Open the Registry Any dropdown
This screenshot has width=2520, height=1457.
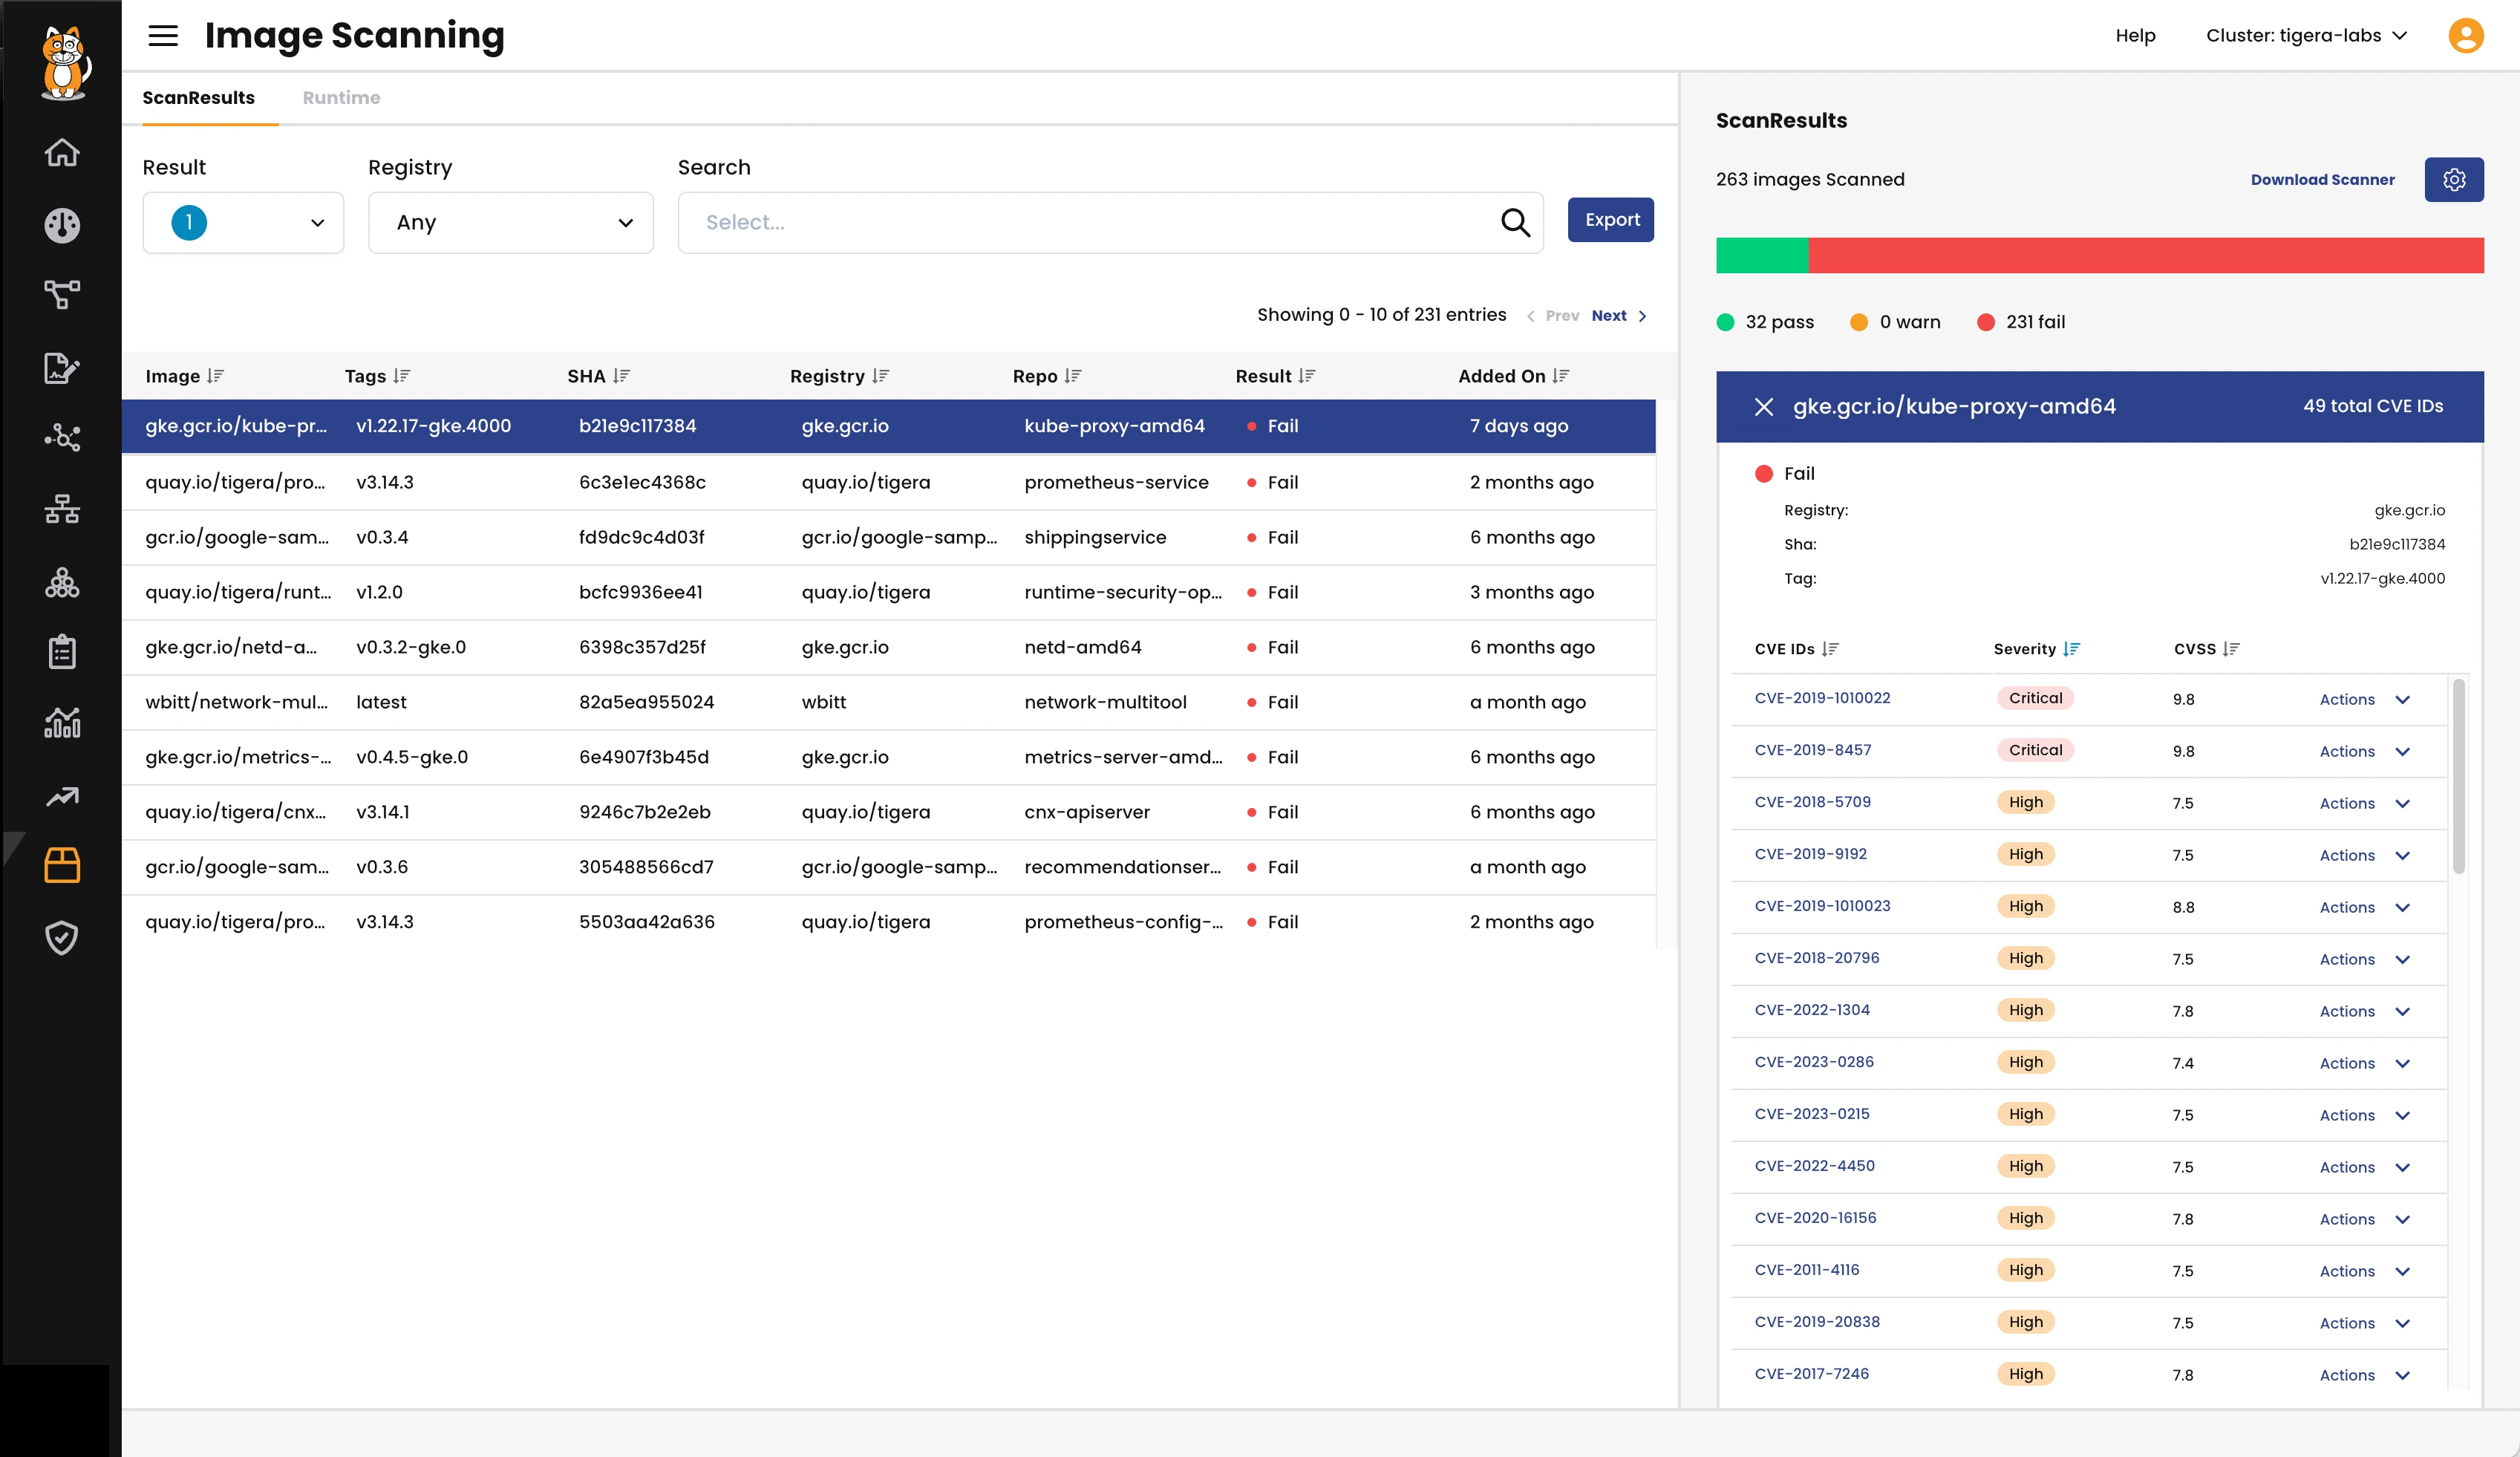click(x=510, y=222)
